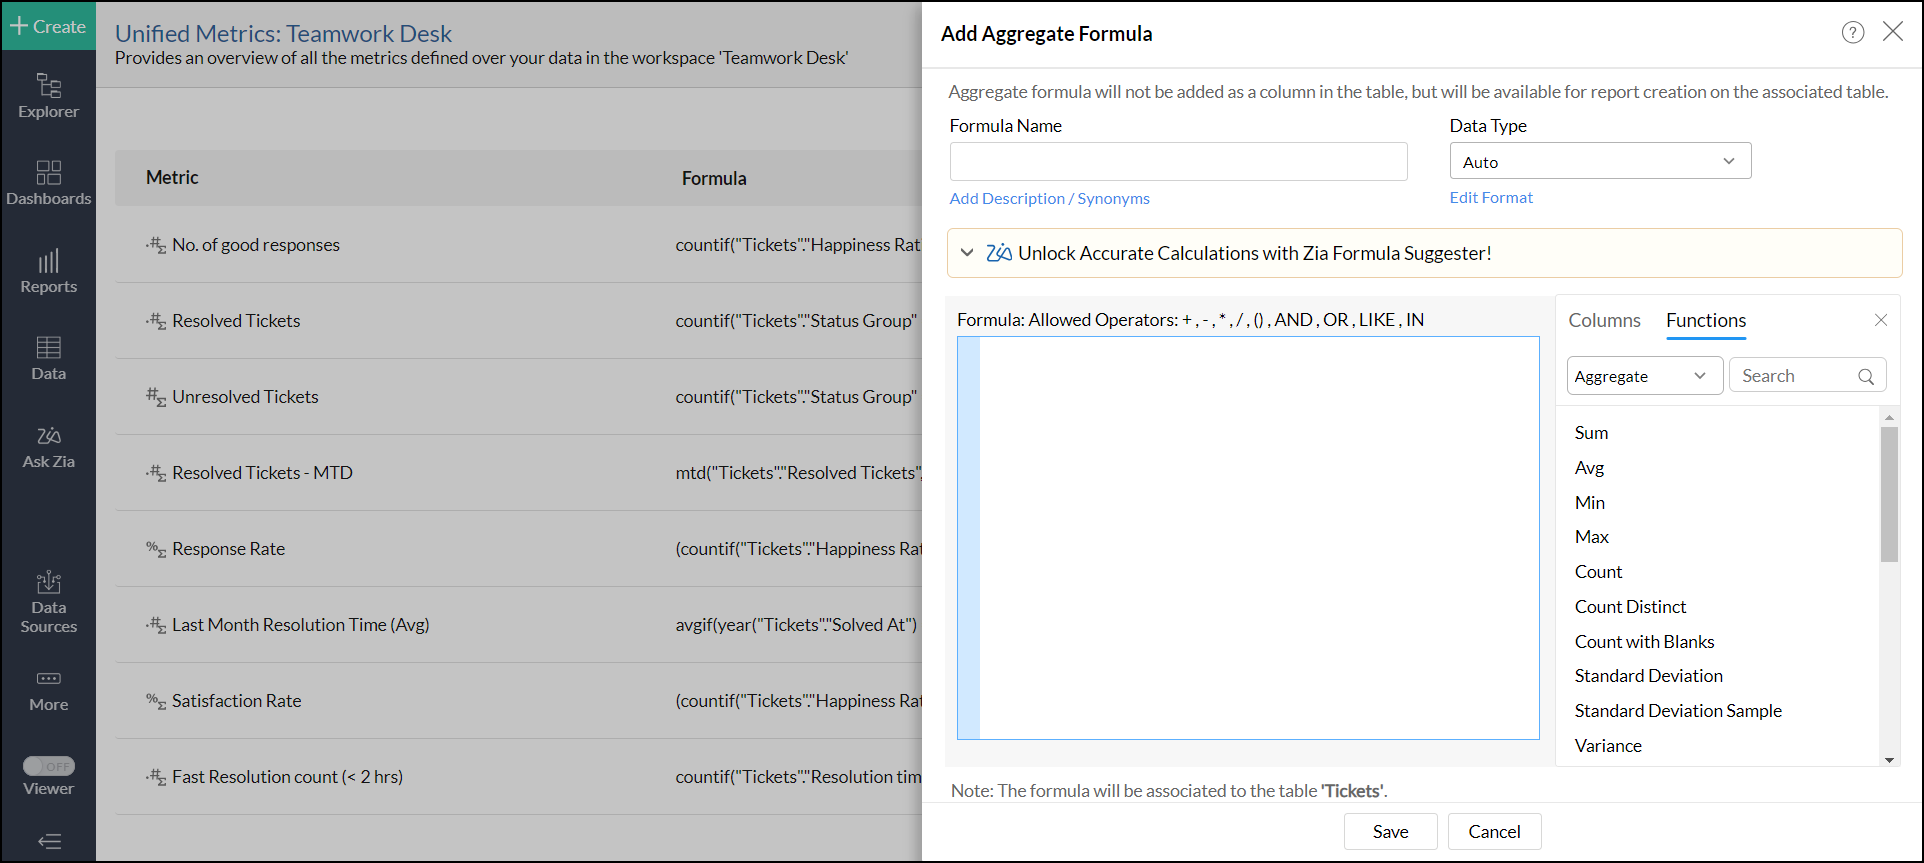
Task: Choose Count Distinct function from list
Action: tap(1630, 606)
